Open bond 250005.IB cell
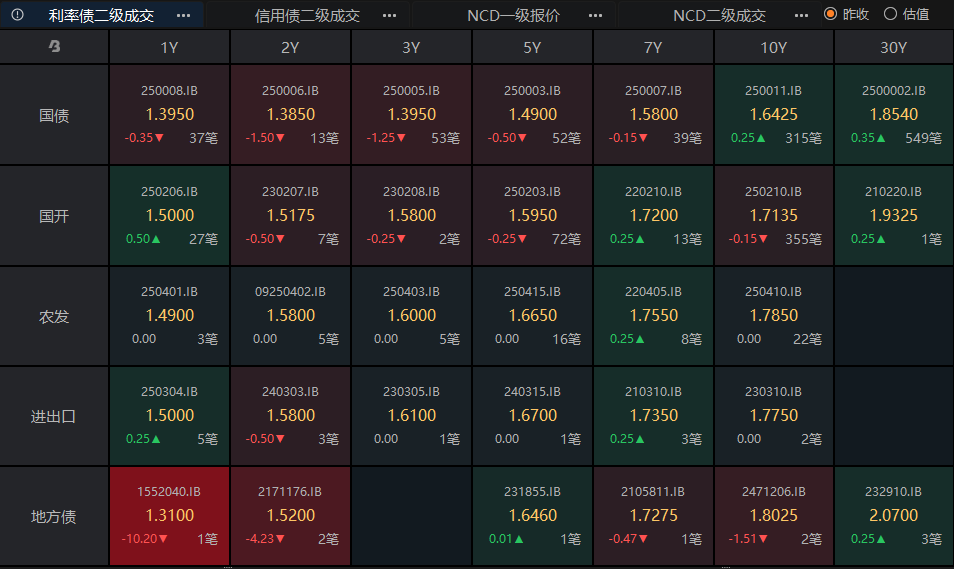The height and width of the screenshot is (569, 954). click(411, 115)
